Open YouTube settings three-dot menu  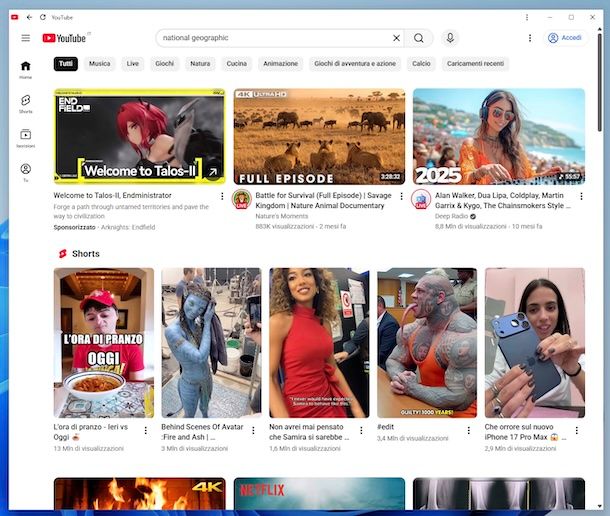pyautogui.click(x=530, y=38)
